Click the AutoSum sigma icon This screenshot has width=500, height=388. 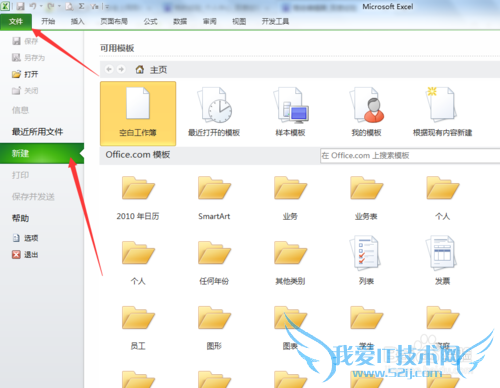click(x=82, y=6)
